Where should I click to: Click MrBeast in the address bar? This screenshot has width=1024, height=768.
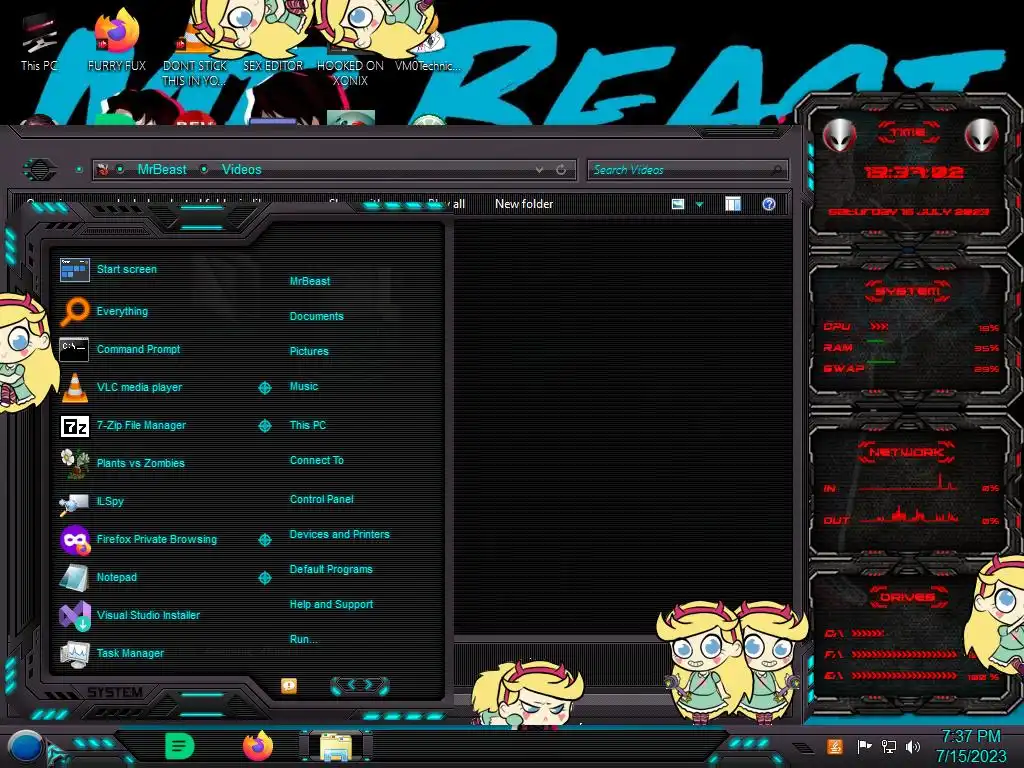[x=162, y=170]
